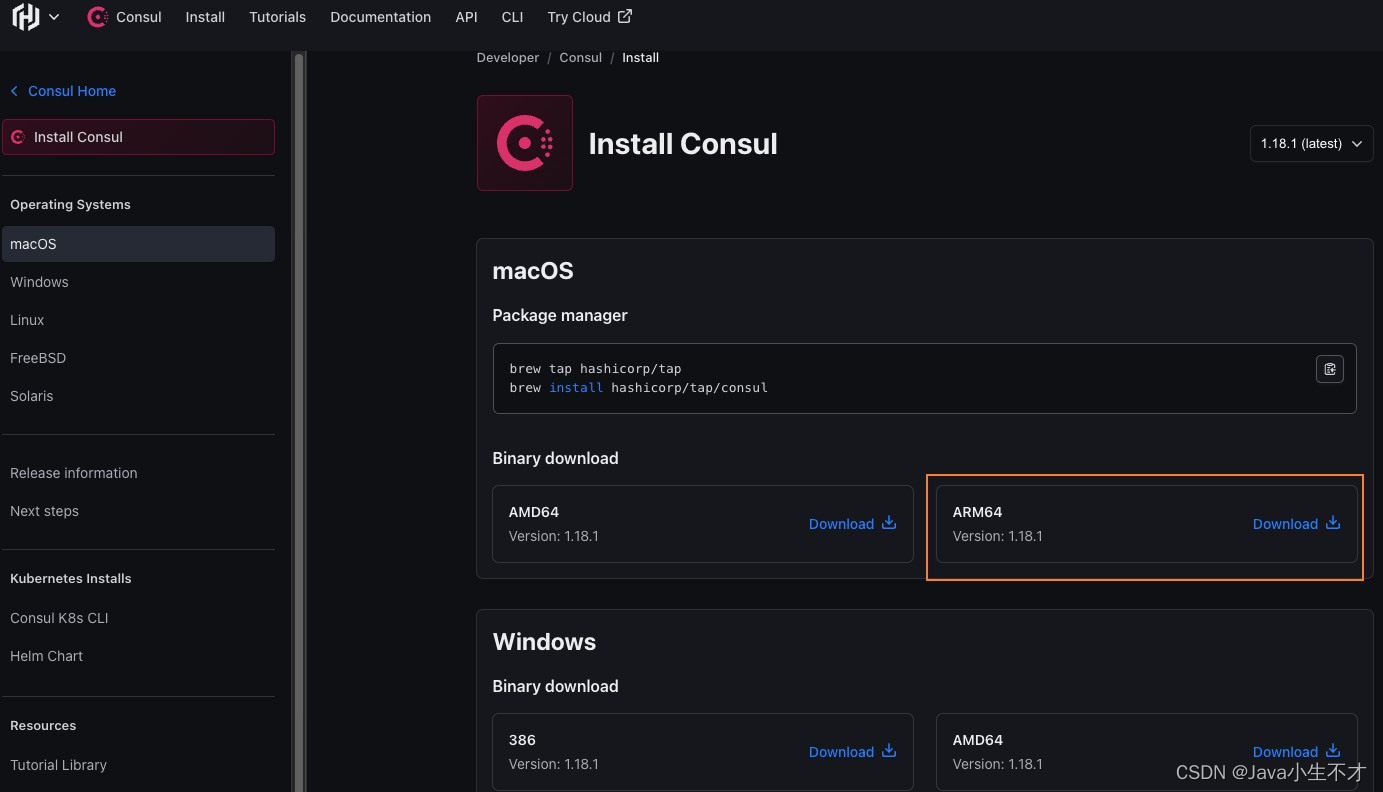Open the Install nav item
This screenshot has width=1383, height=792.
tap(205, 17)
